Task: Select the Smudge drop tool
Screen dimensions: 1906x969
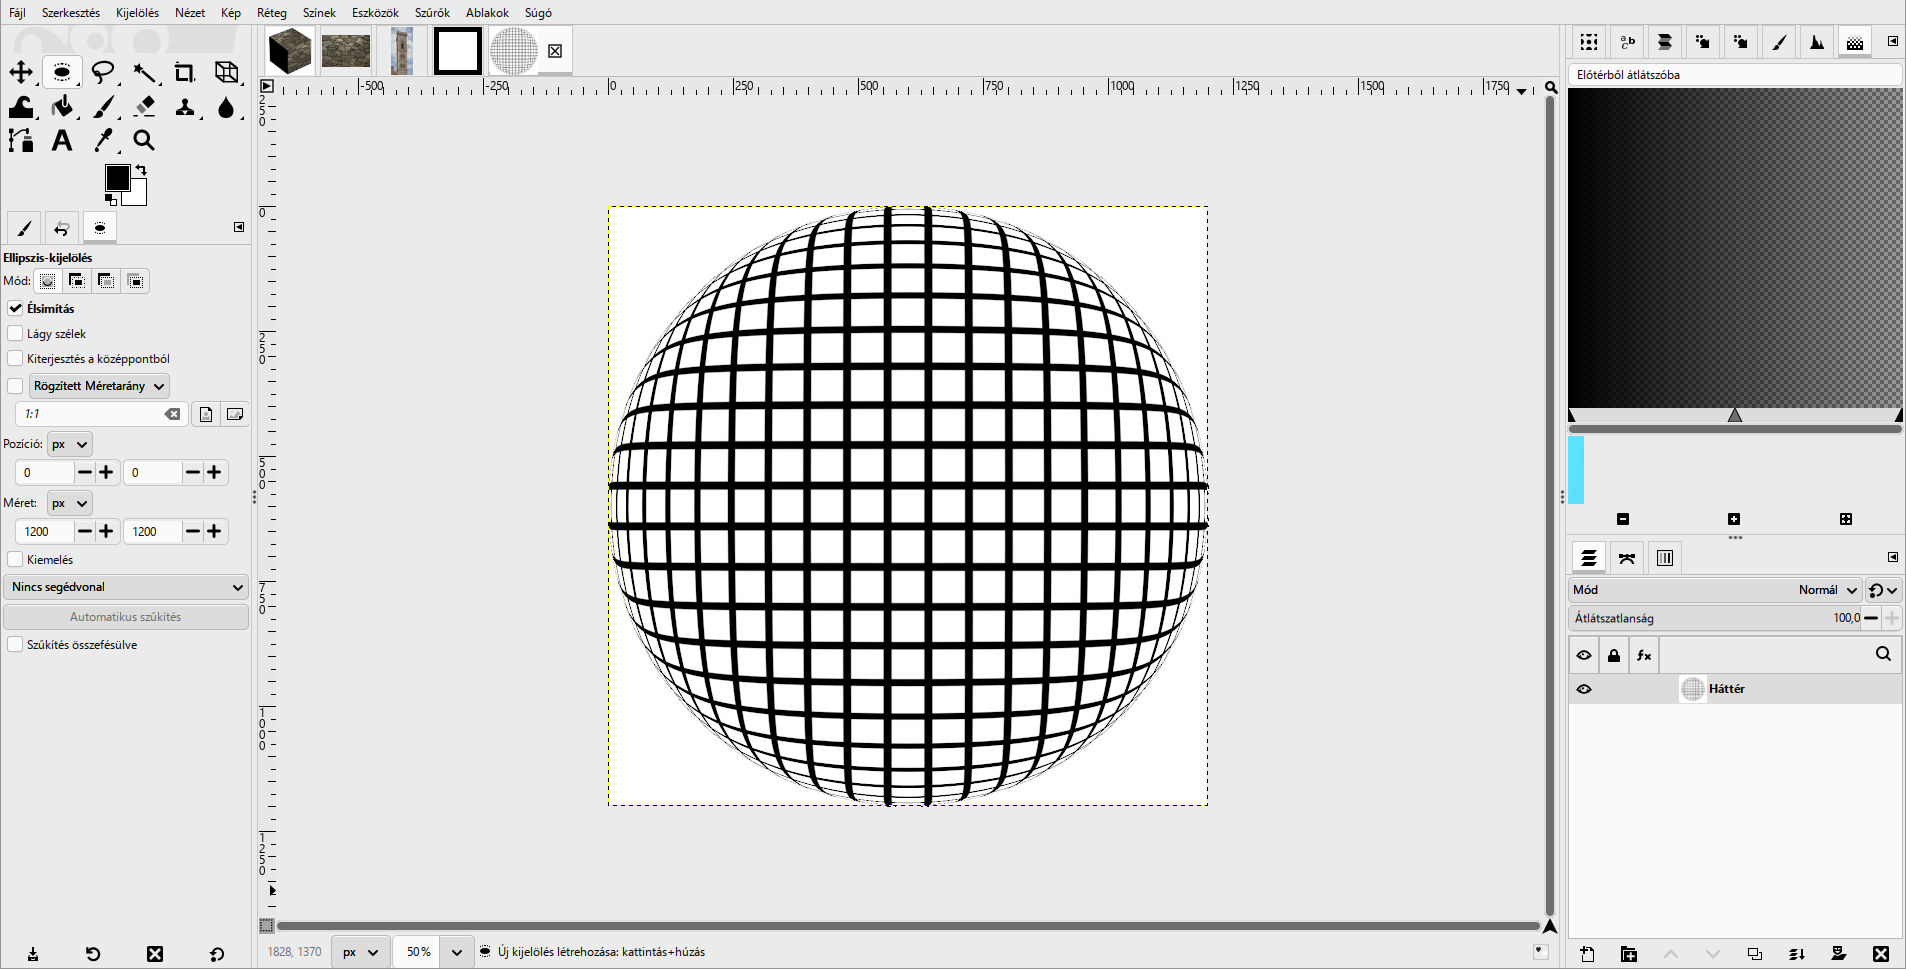Action: [x=227, y=107]
